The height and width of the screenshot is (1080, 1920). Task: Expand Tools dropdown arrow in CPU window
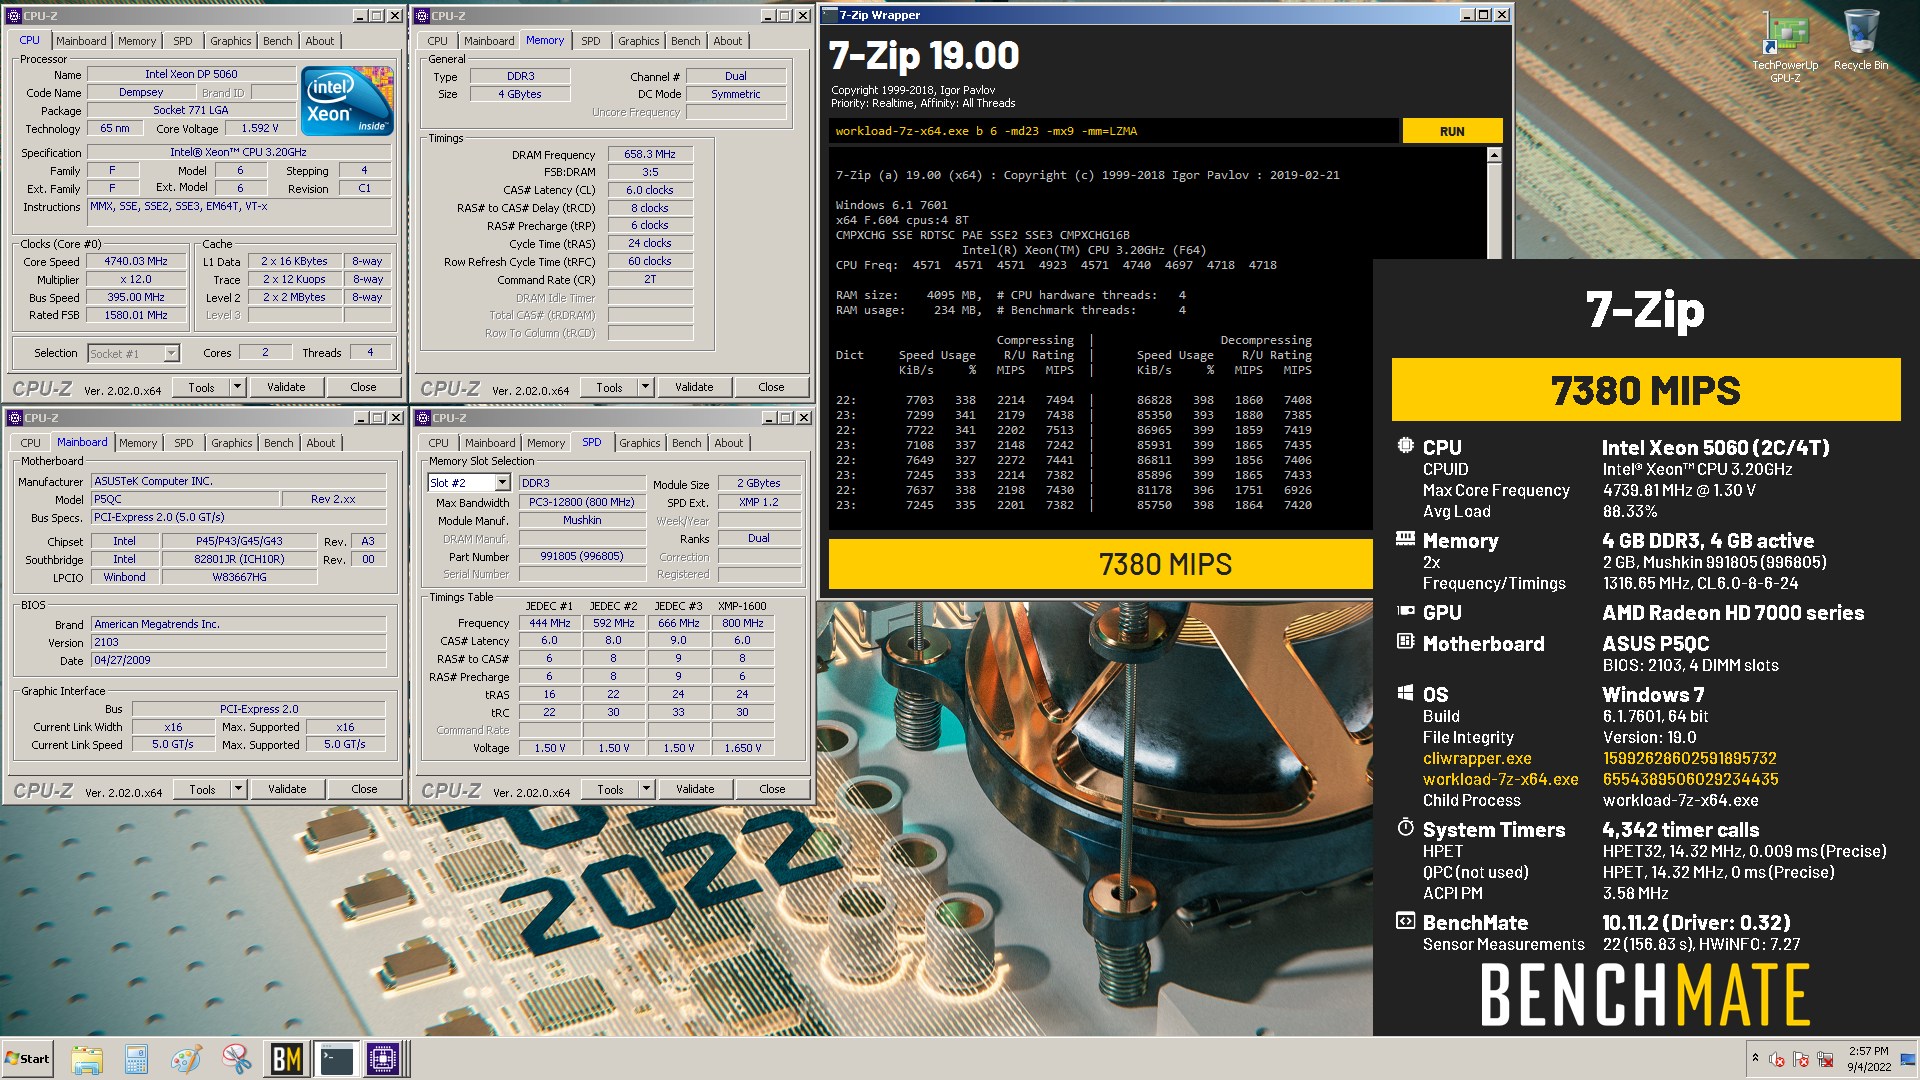pyautogui.click(x=237, y=387)
